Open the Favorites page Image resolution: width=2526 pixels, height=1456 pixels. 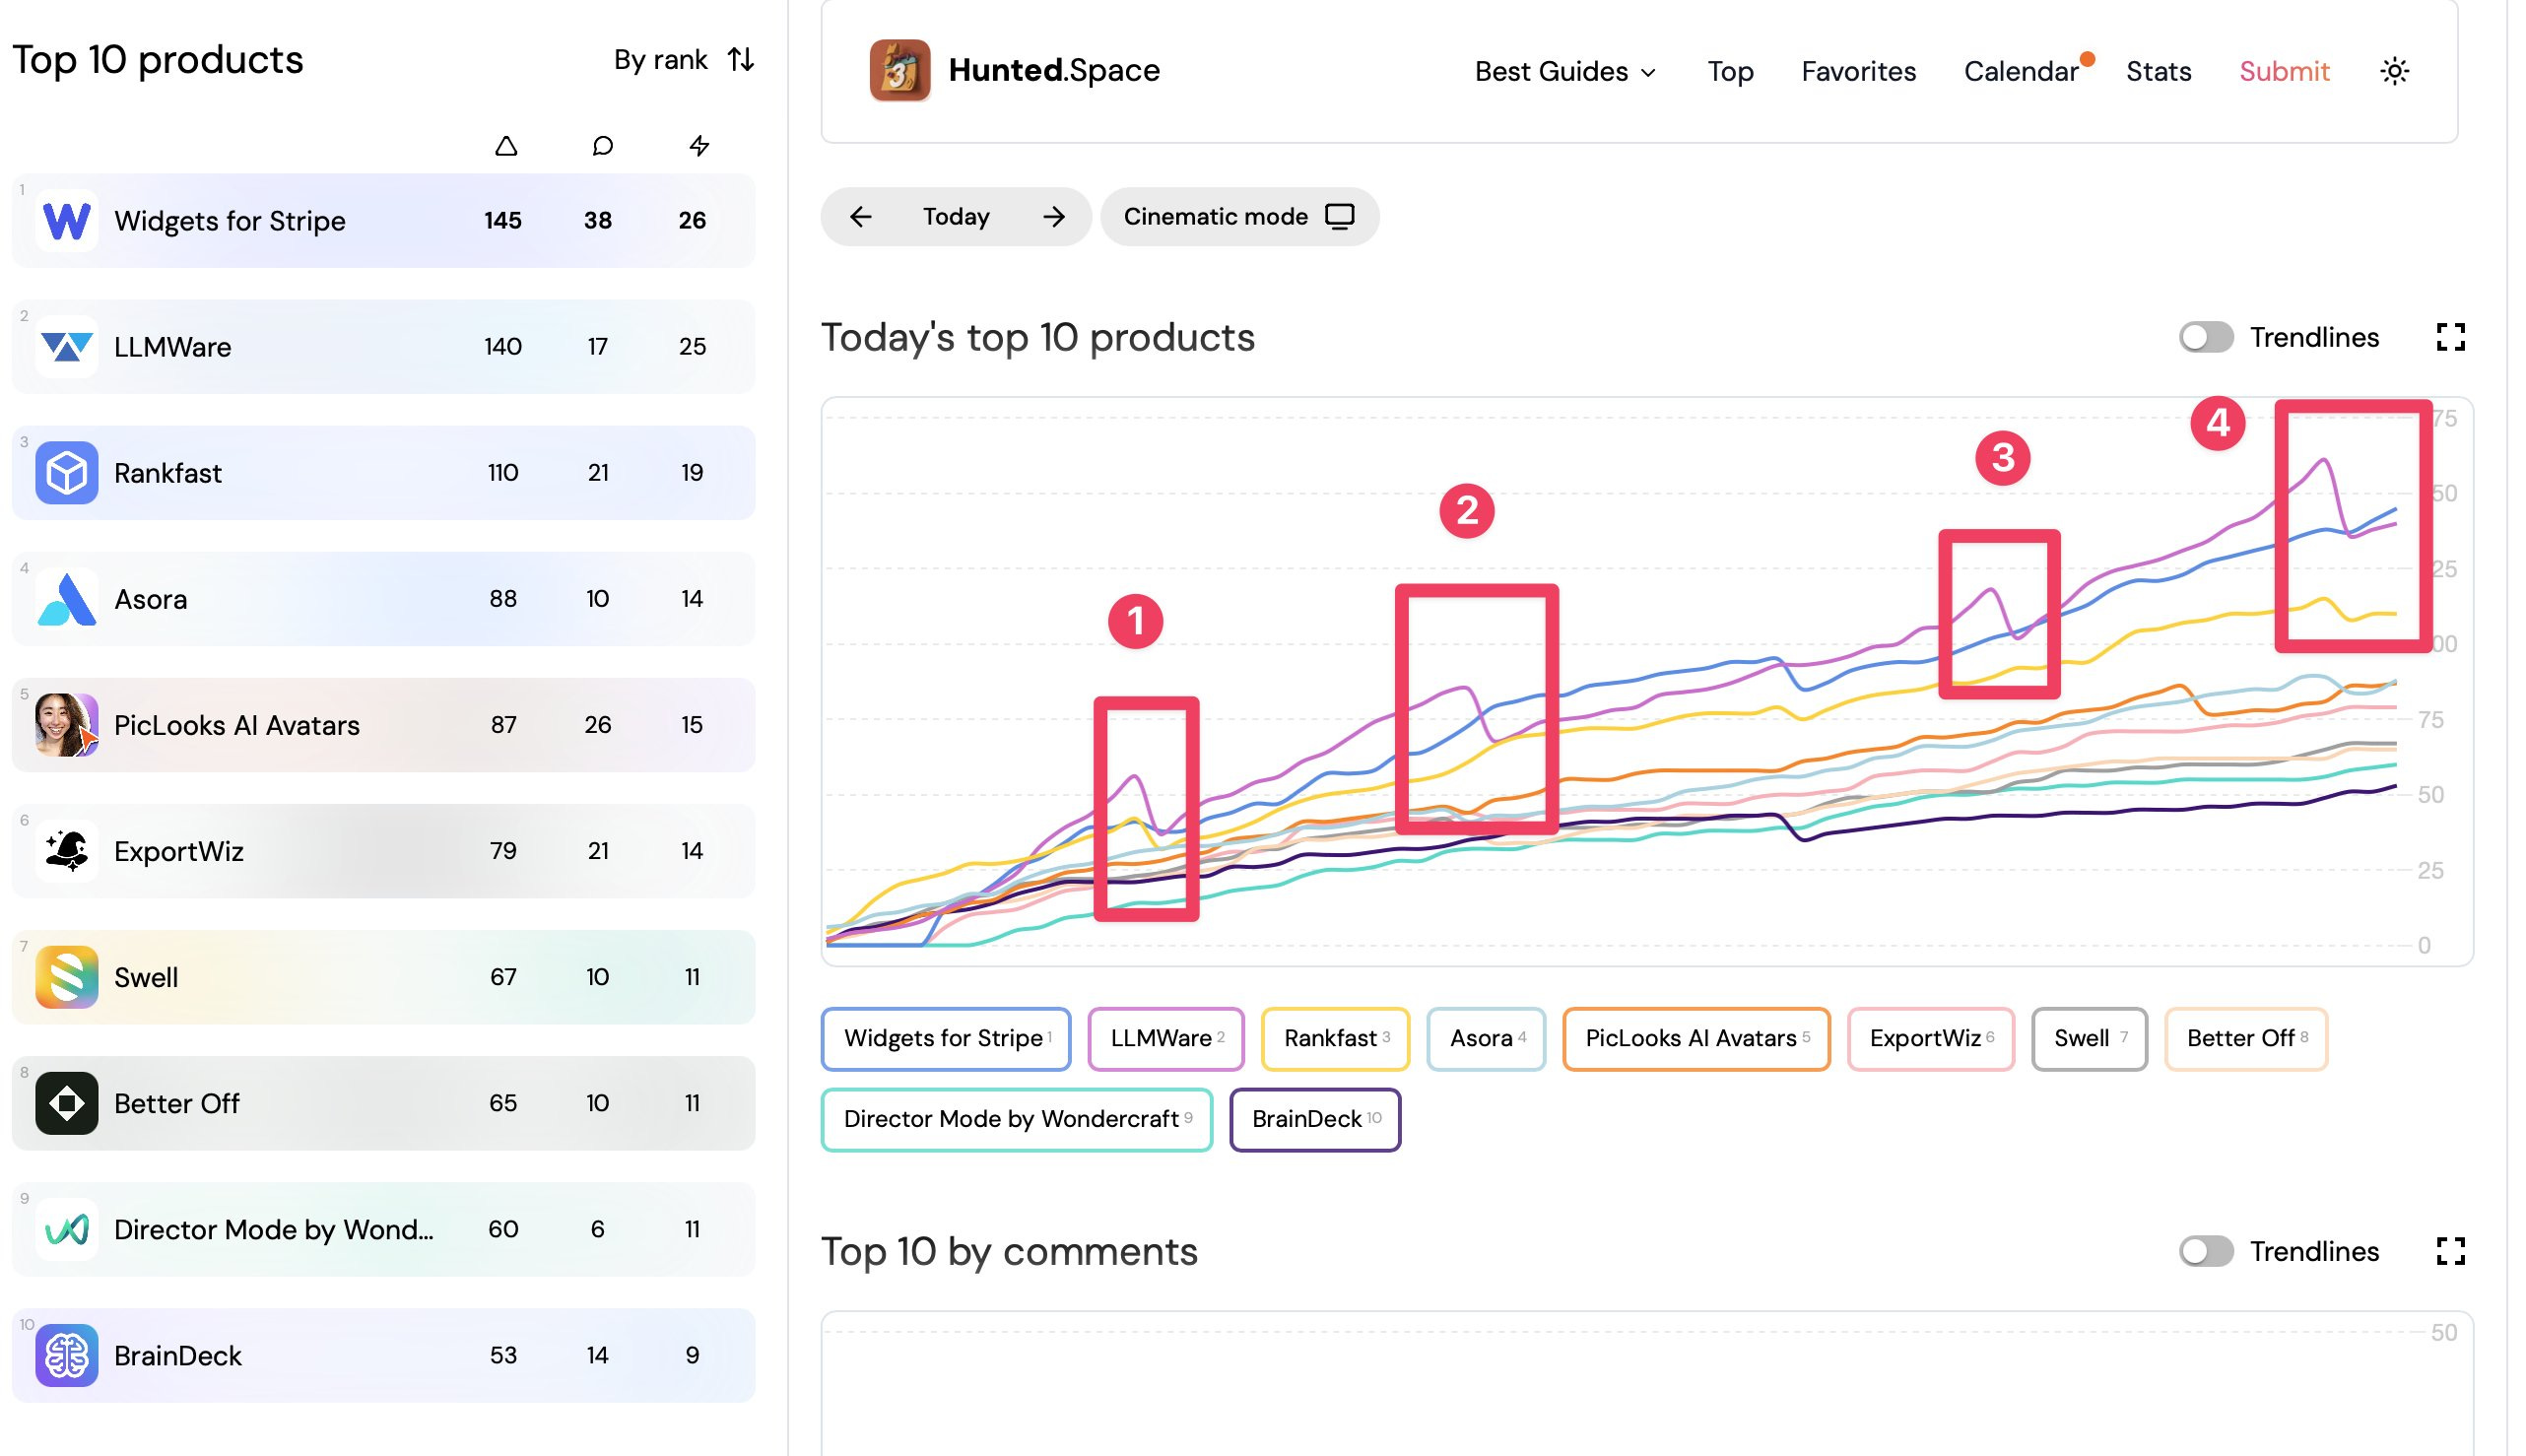[1858, 71]
